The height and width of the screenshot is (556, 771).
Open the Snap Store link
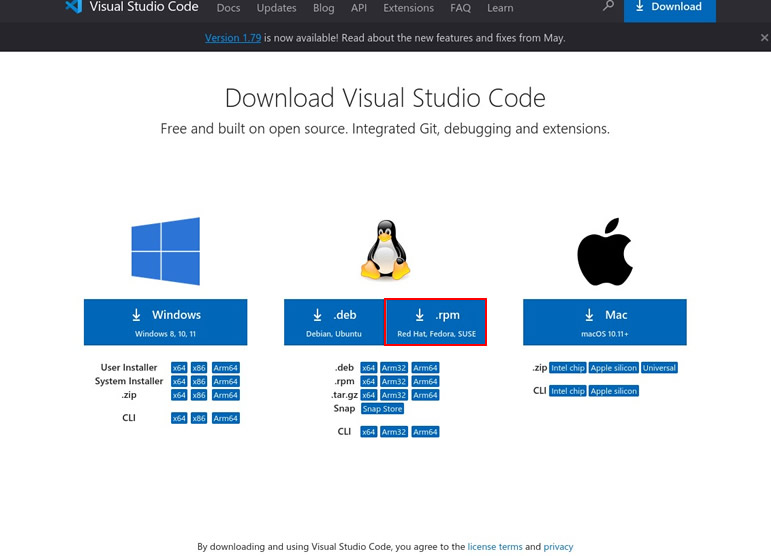[x=382, y=408]
